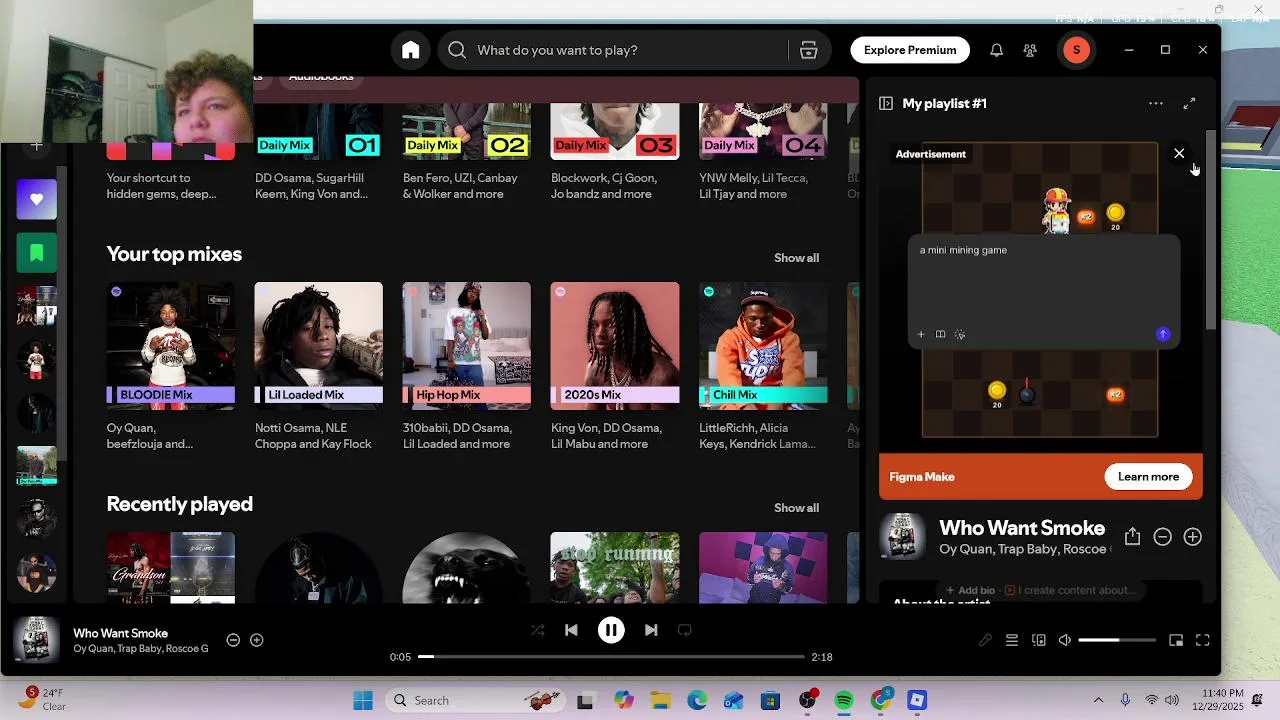Collapse the My playlist #1 side panel
The height and width of the screenshot is (720, 1280).
coord(886,103)
